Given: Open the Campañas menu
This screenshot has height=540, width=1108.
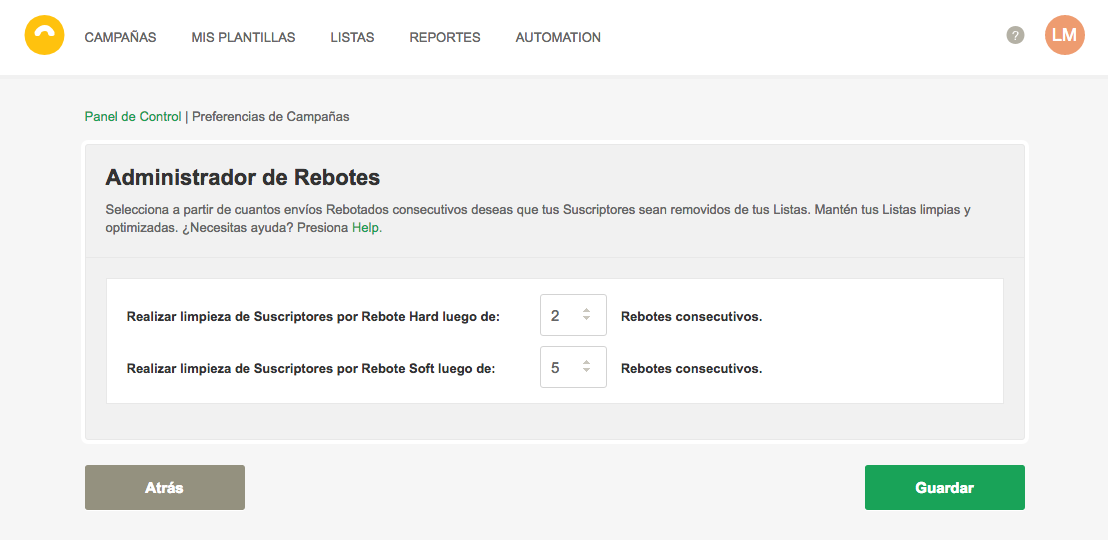Looking at the screenshot, I should 120,37.
